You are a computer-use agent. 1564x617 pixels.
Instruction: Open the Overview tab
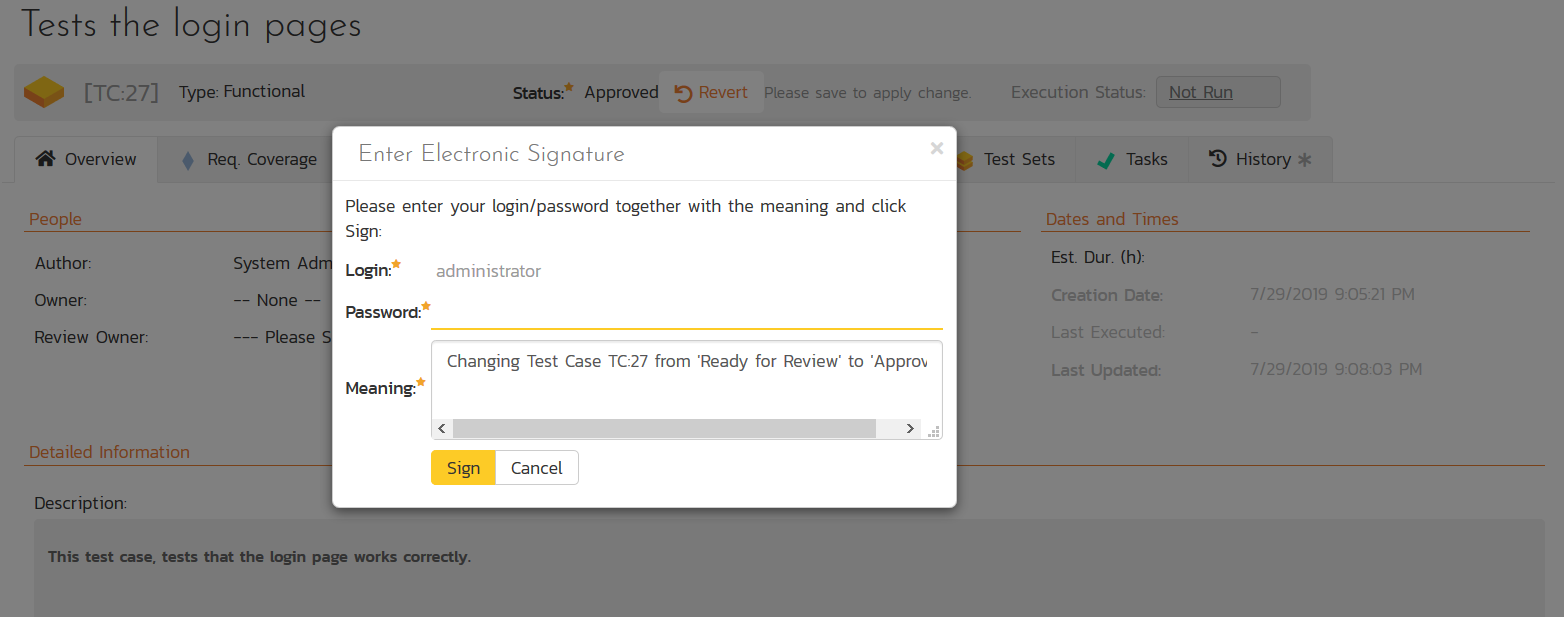[87, 160]
